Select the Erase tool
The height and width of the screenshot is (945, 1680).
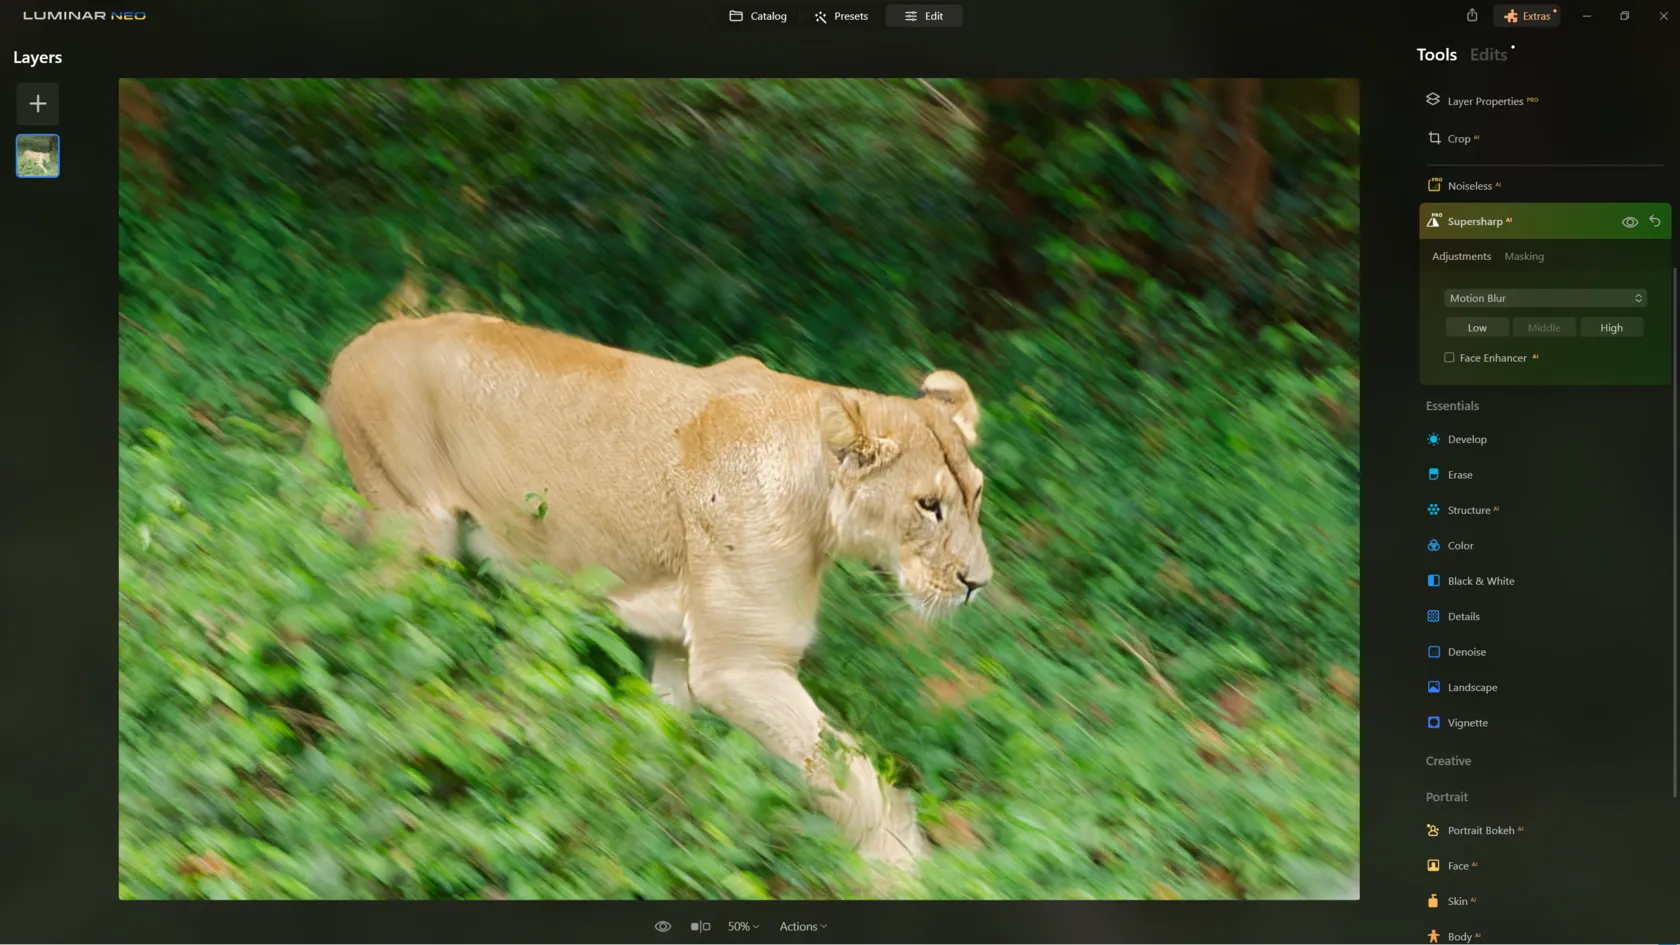pos(1459,475)
